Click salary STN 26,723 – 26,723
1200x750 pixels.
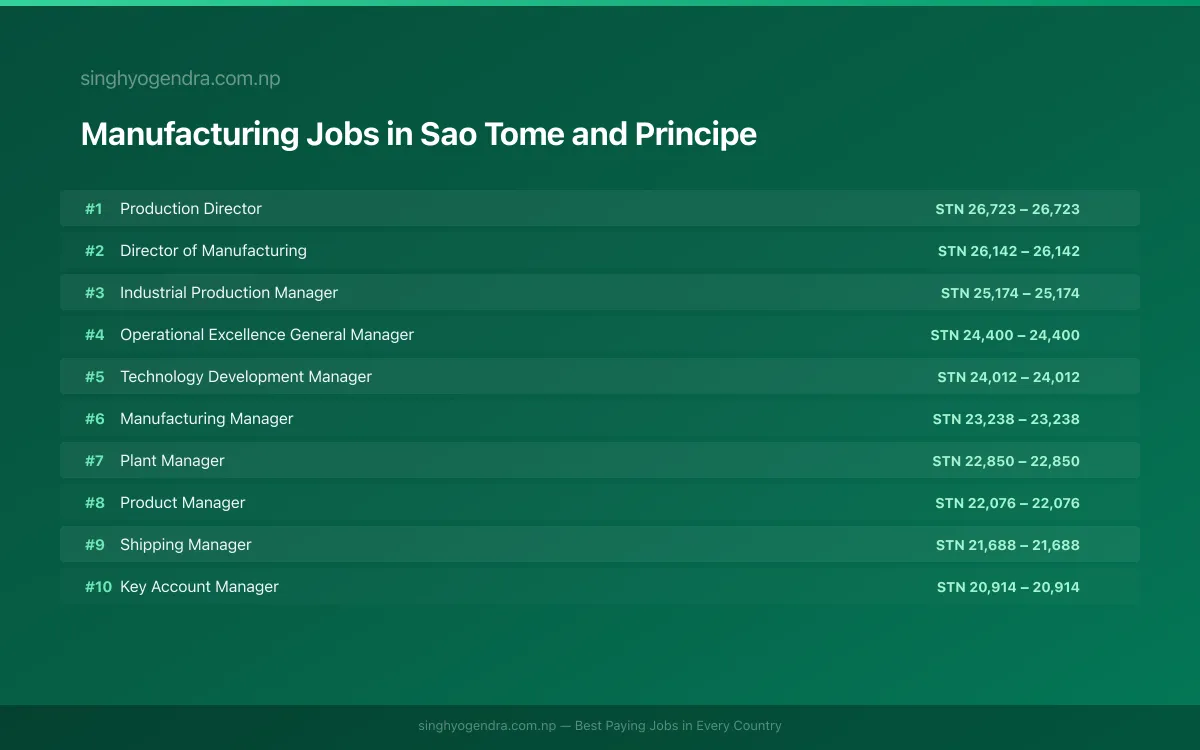coord(1008,209)
